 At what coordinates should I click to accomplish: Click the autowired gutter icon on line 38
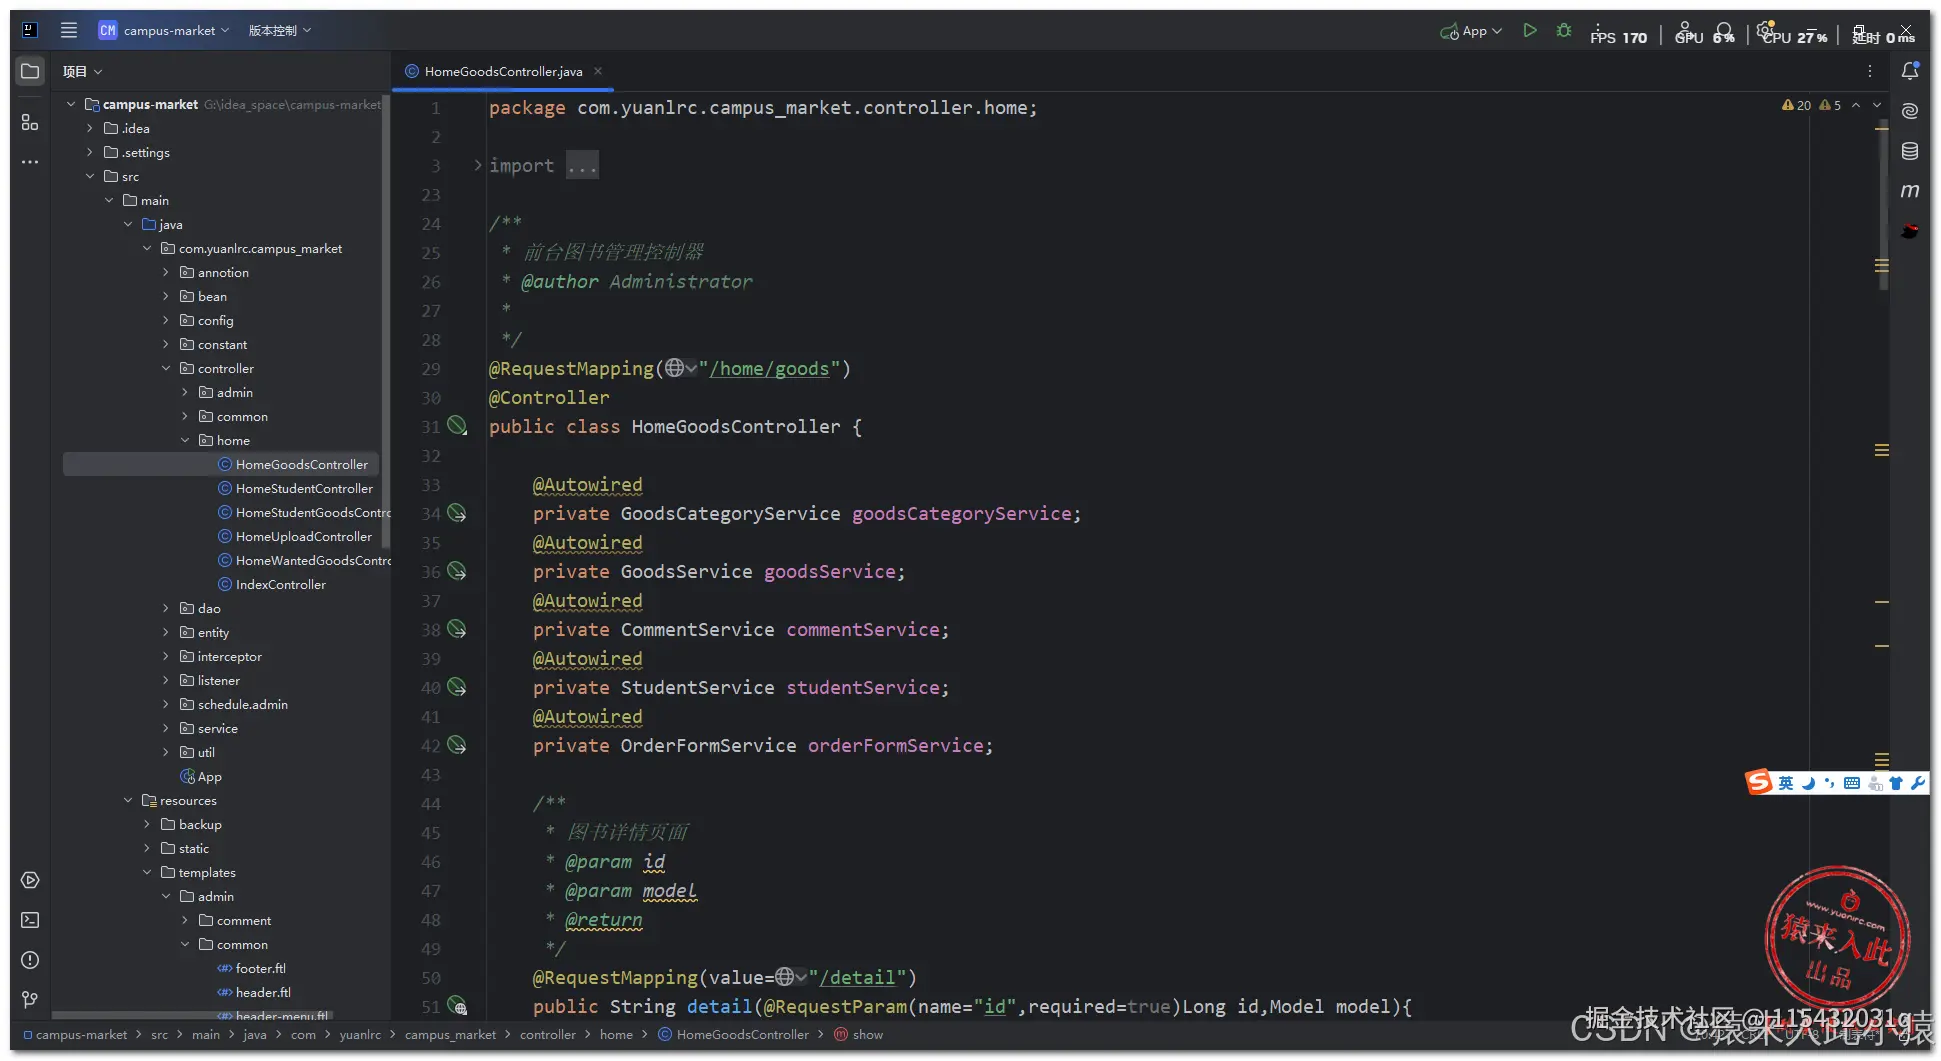457,629
